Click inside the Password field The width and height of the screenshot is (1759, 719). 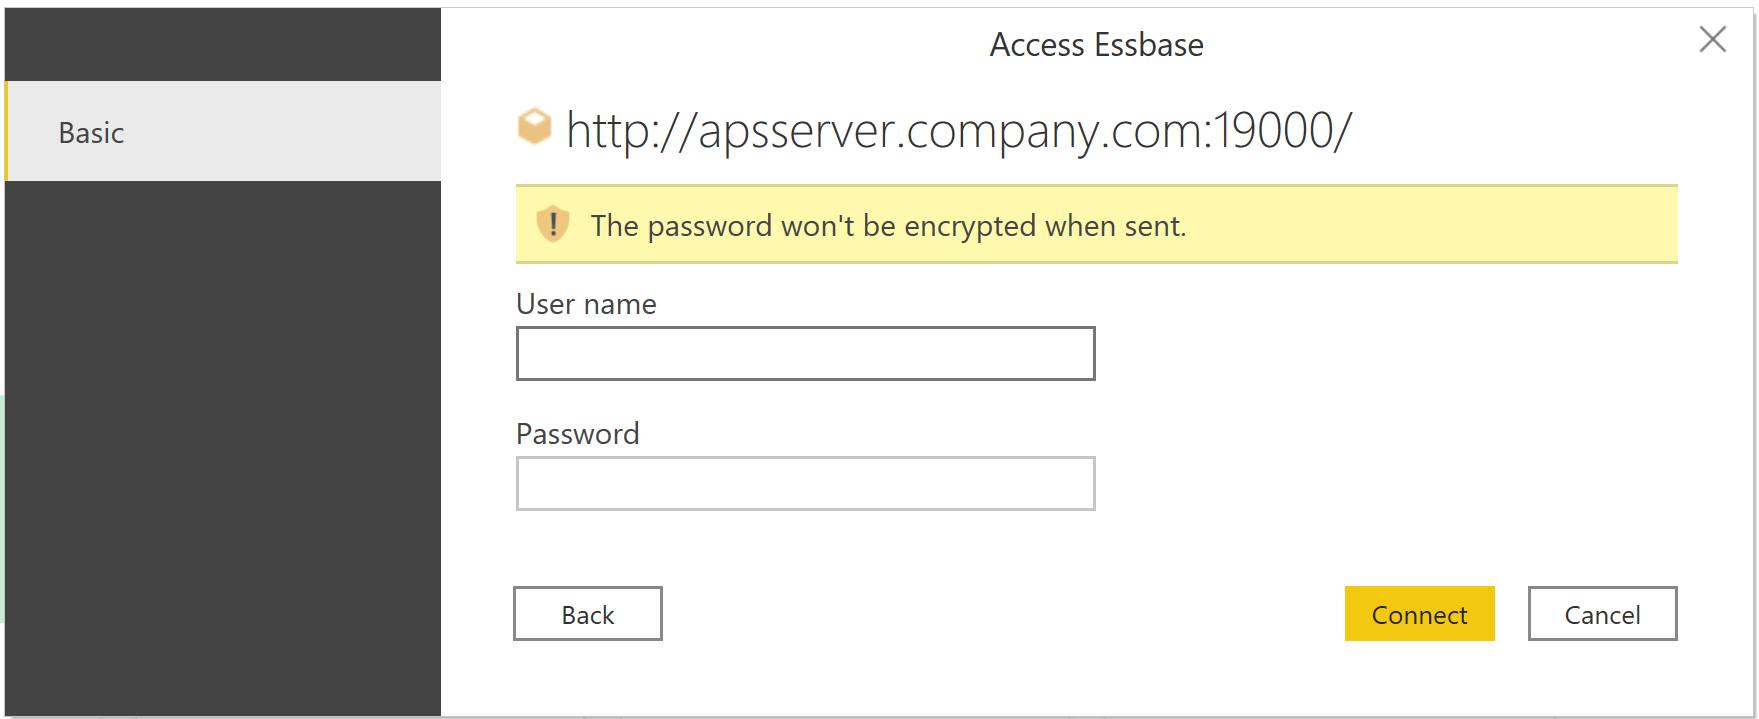point(805,483)
